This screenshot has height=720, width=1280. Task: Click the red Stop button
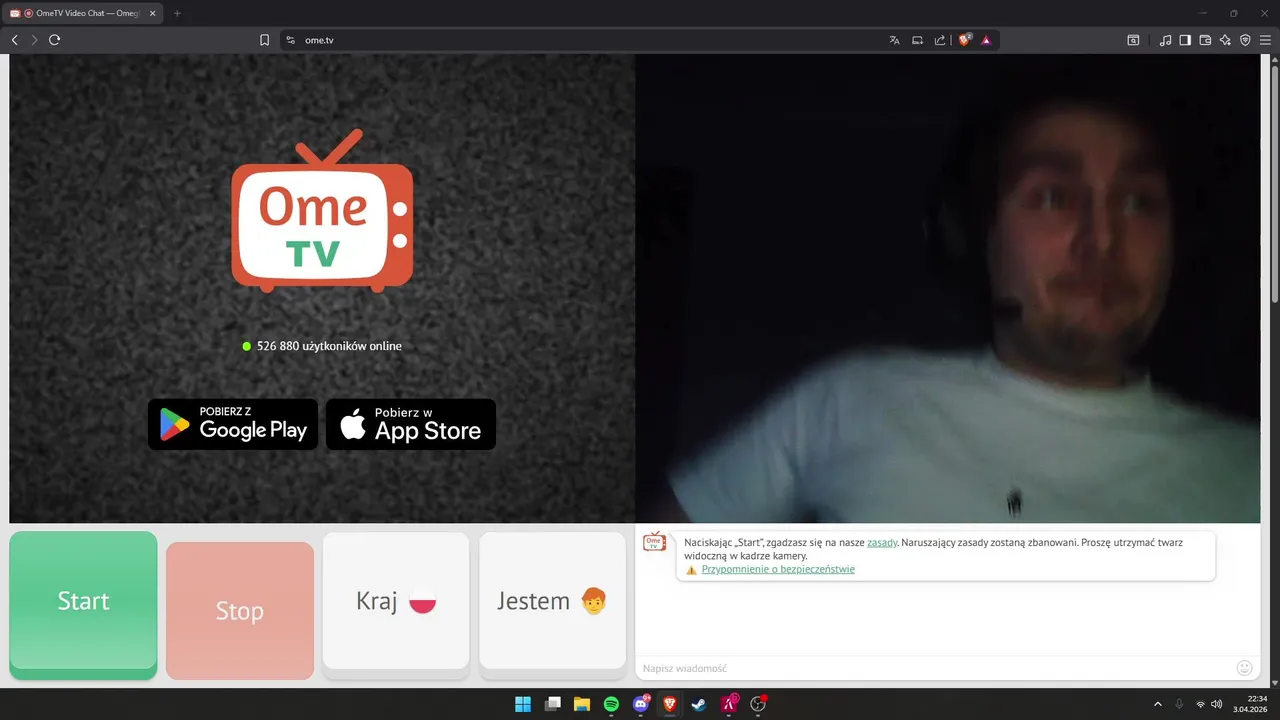point(240,611)
